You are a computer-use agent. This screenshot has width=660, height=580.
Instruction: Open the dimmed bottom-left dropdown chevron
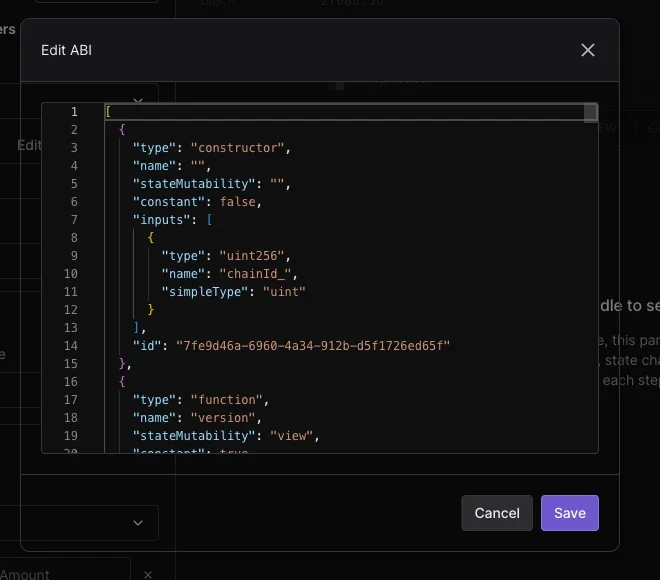point(138,523)
